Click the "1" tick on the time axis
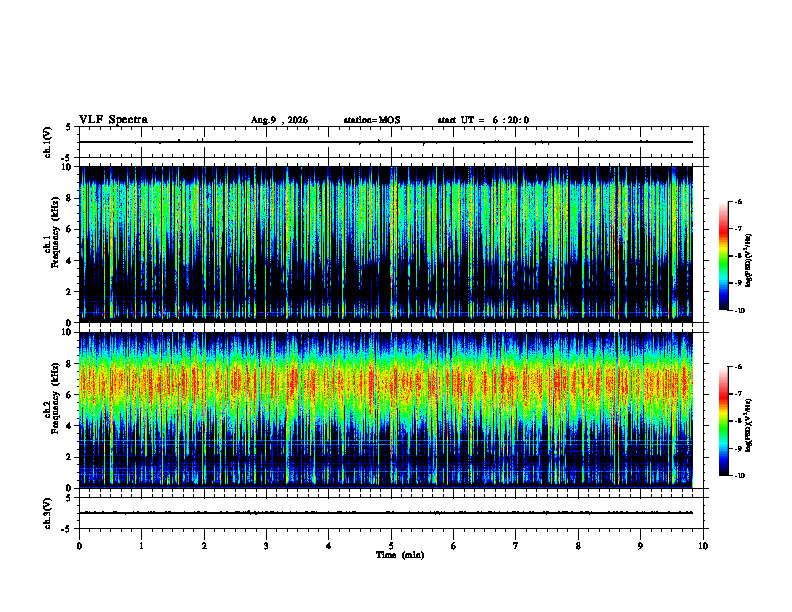 141,546
